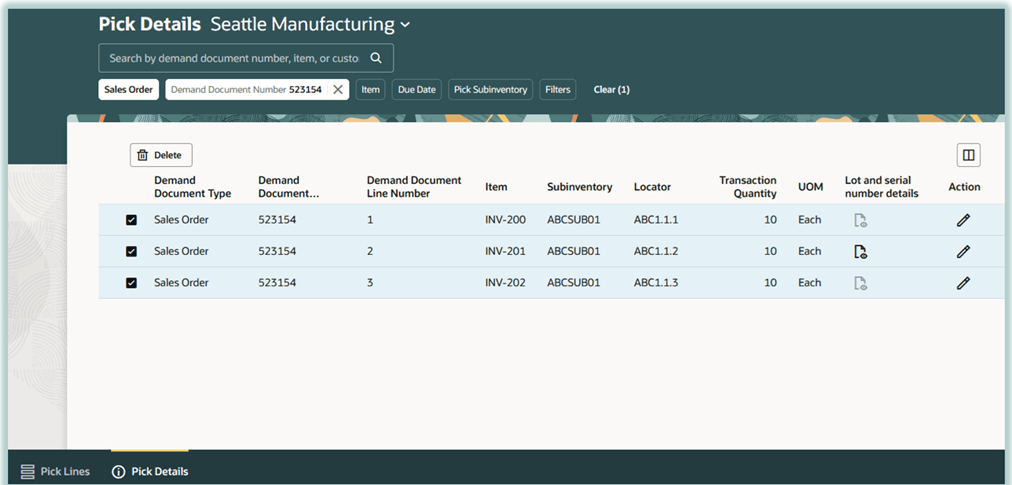Expand the Seattle Manufacturing organization dropdown
This screenshot has width=1012, height=485.
coord(404,25)
